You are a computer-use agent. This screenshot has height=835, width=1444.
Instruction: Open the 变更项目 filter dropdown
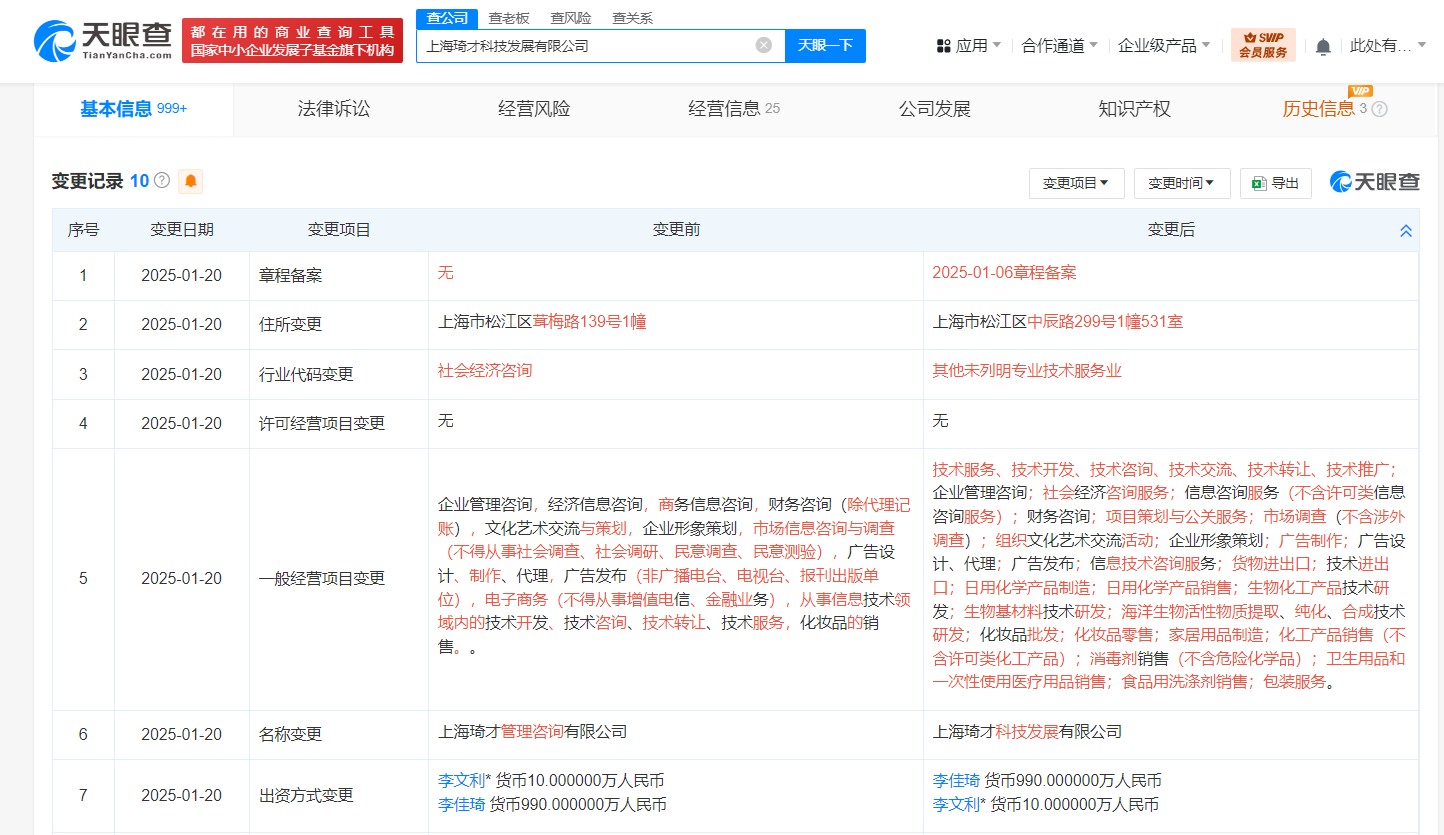[1076, 183]
